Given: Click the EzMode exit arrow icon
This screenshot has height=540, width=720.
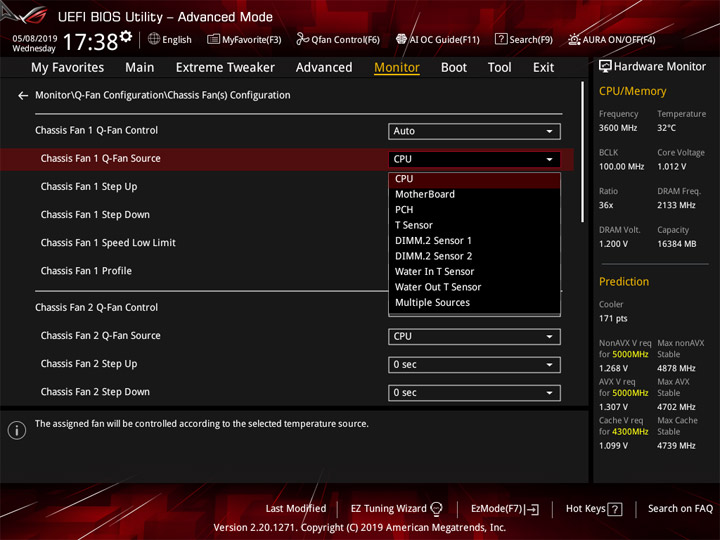Looking at the screenshot, I should [533, 509].
